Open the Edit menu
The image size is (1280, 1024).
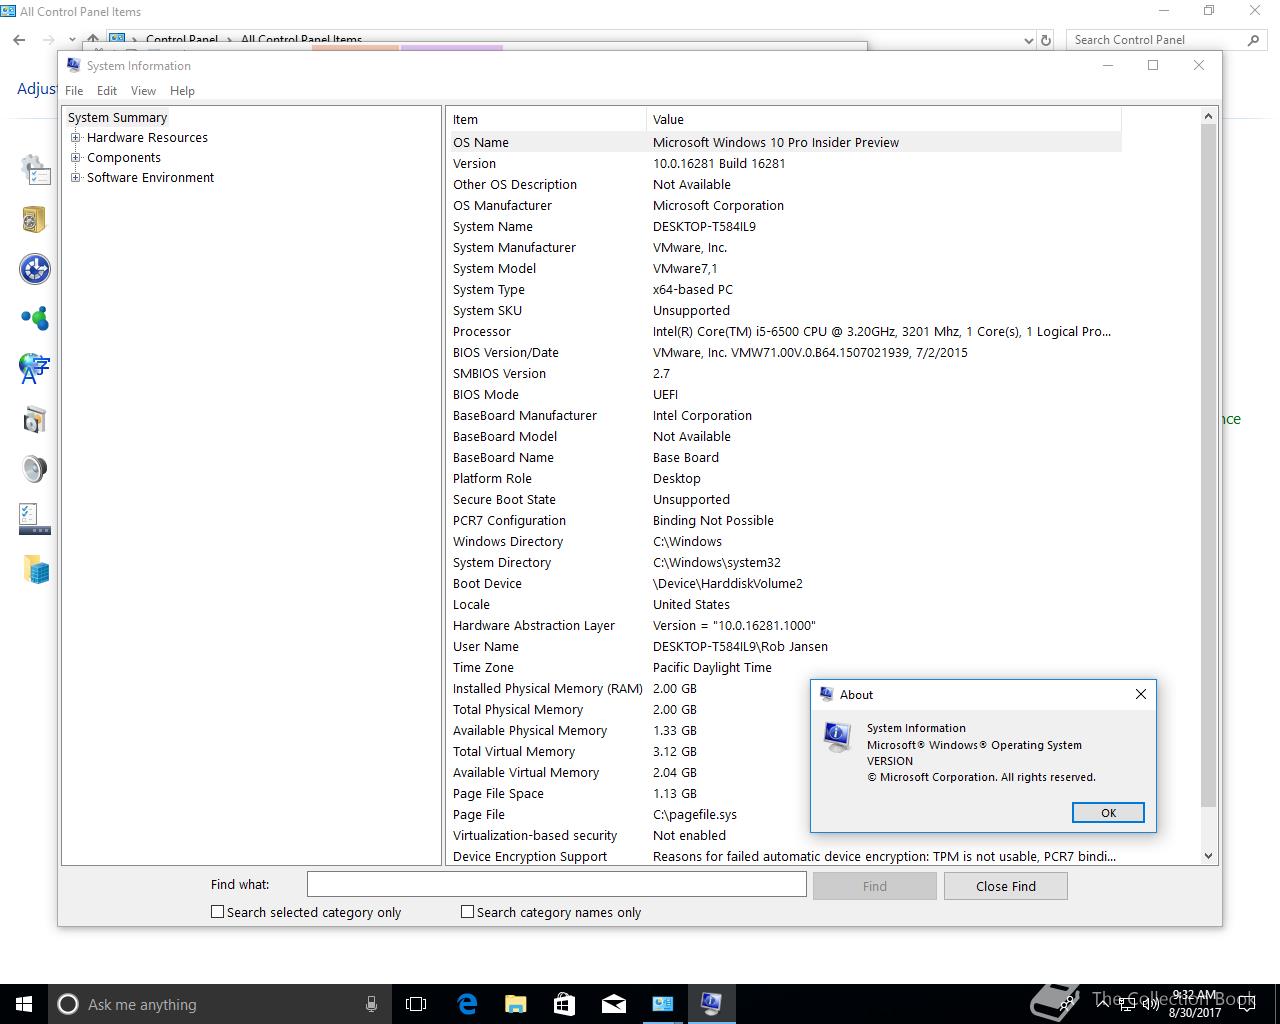(107, 91)
